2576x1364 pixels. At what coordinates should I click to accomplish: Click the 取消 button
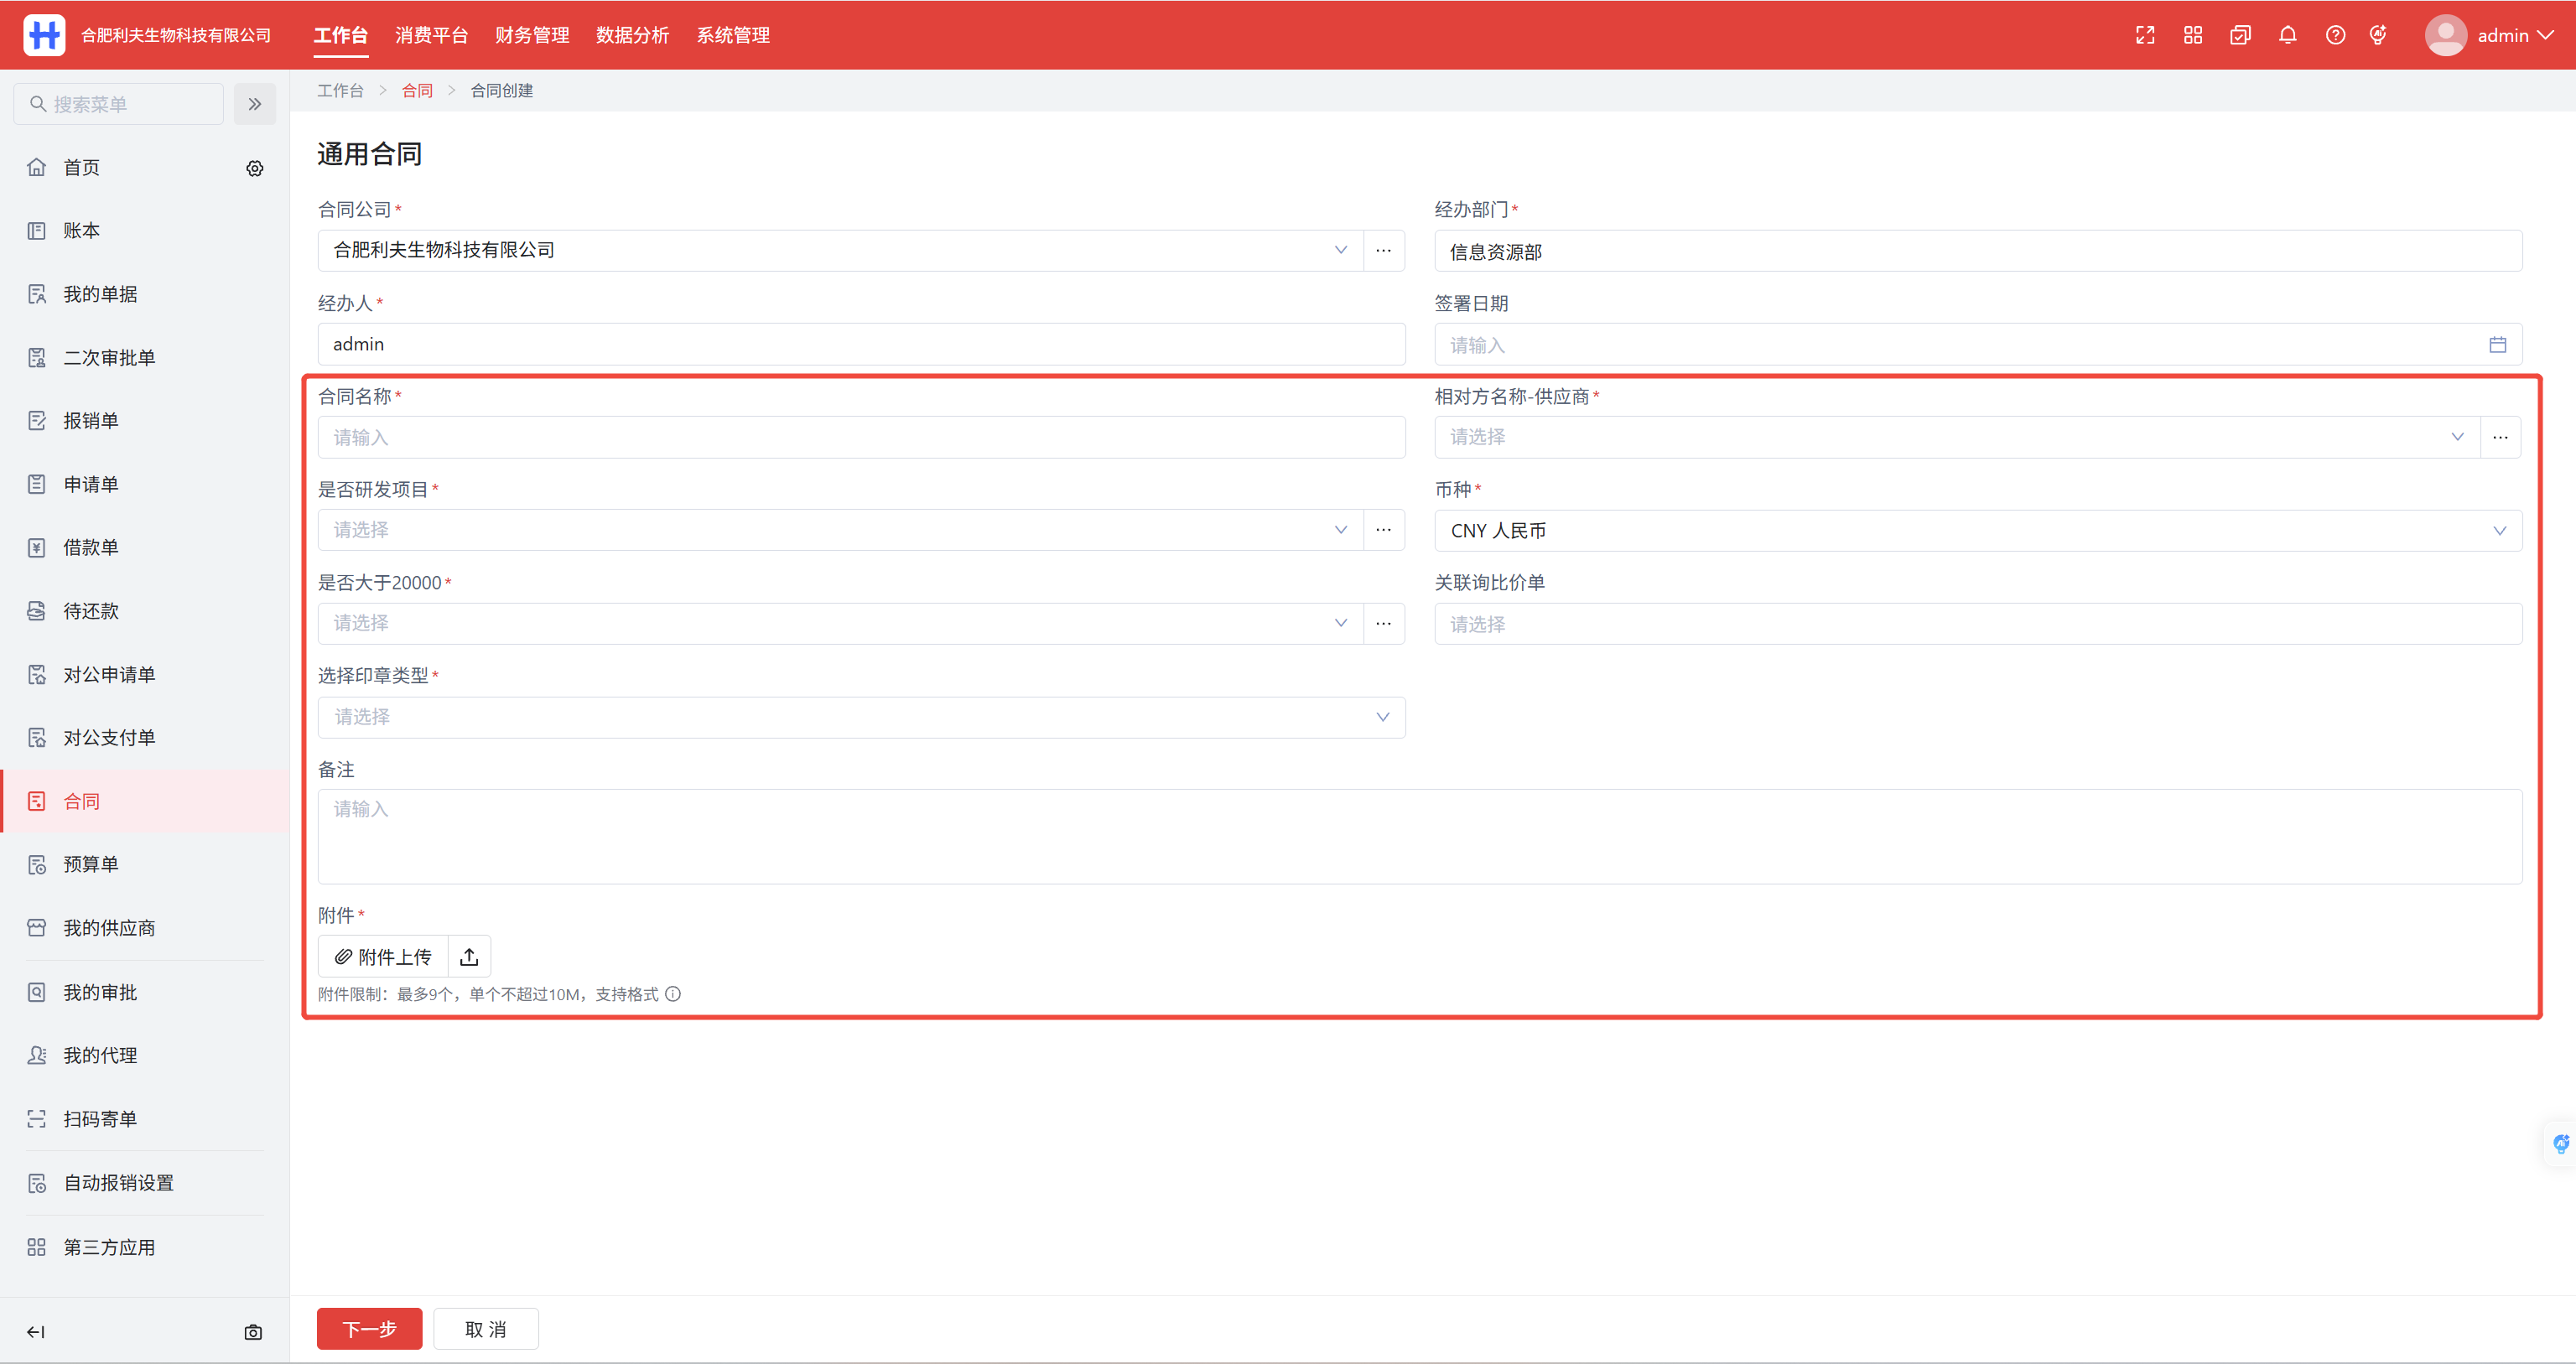click(486, 1329)
